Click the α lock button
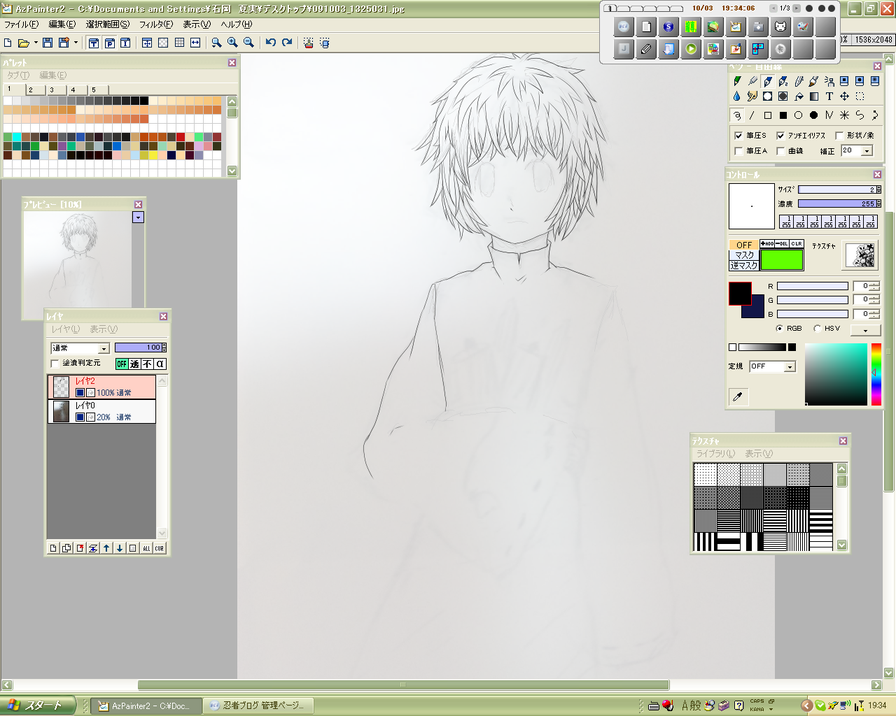 [160, 364]
